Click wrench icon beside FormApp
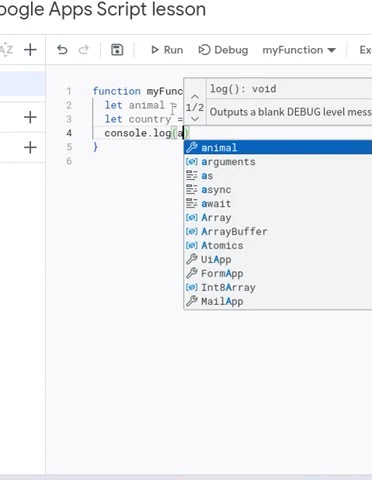Image resolution: width=372 pixels, height=480 pixels. pyautogui.click(x=192, y=273)
